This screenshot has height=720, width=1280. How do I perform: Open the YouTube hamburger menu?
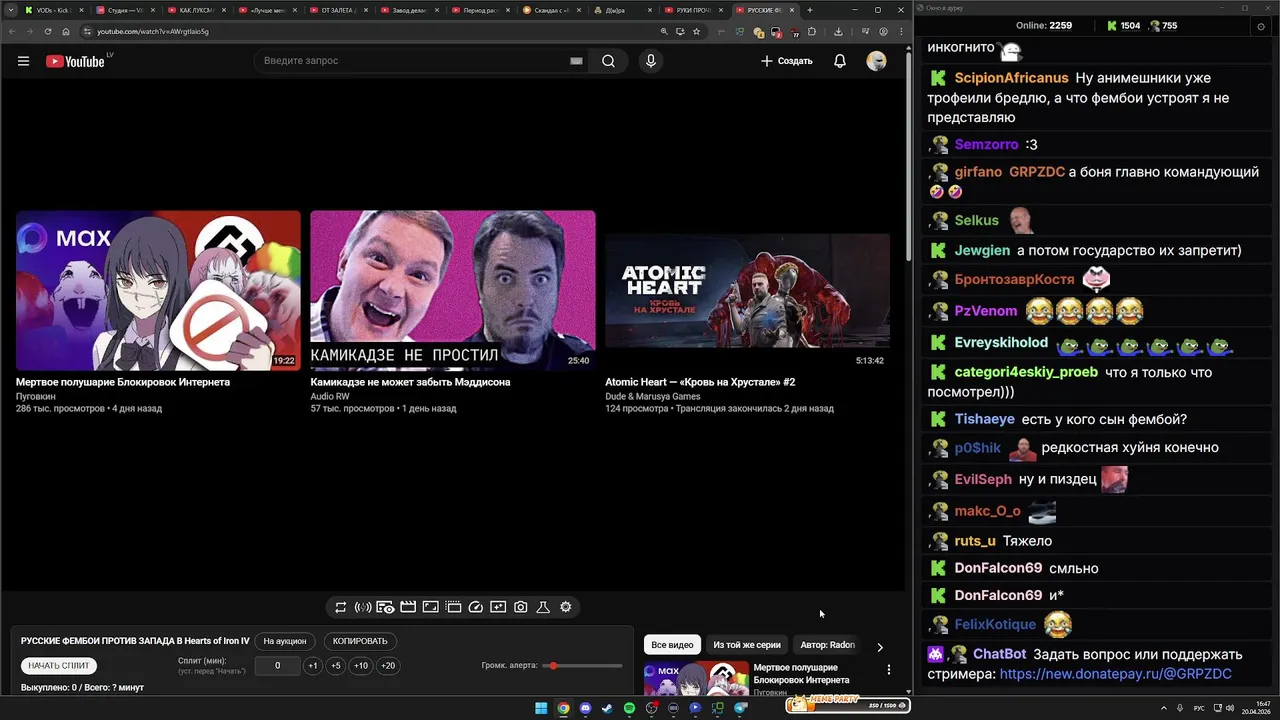(x=23, y=61)
